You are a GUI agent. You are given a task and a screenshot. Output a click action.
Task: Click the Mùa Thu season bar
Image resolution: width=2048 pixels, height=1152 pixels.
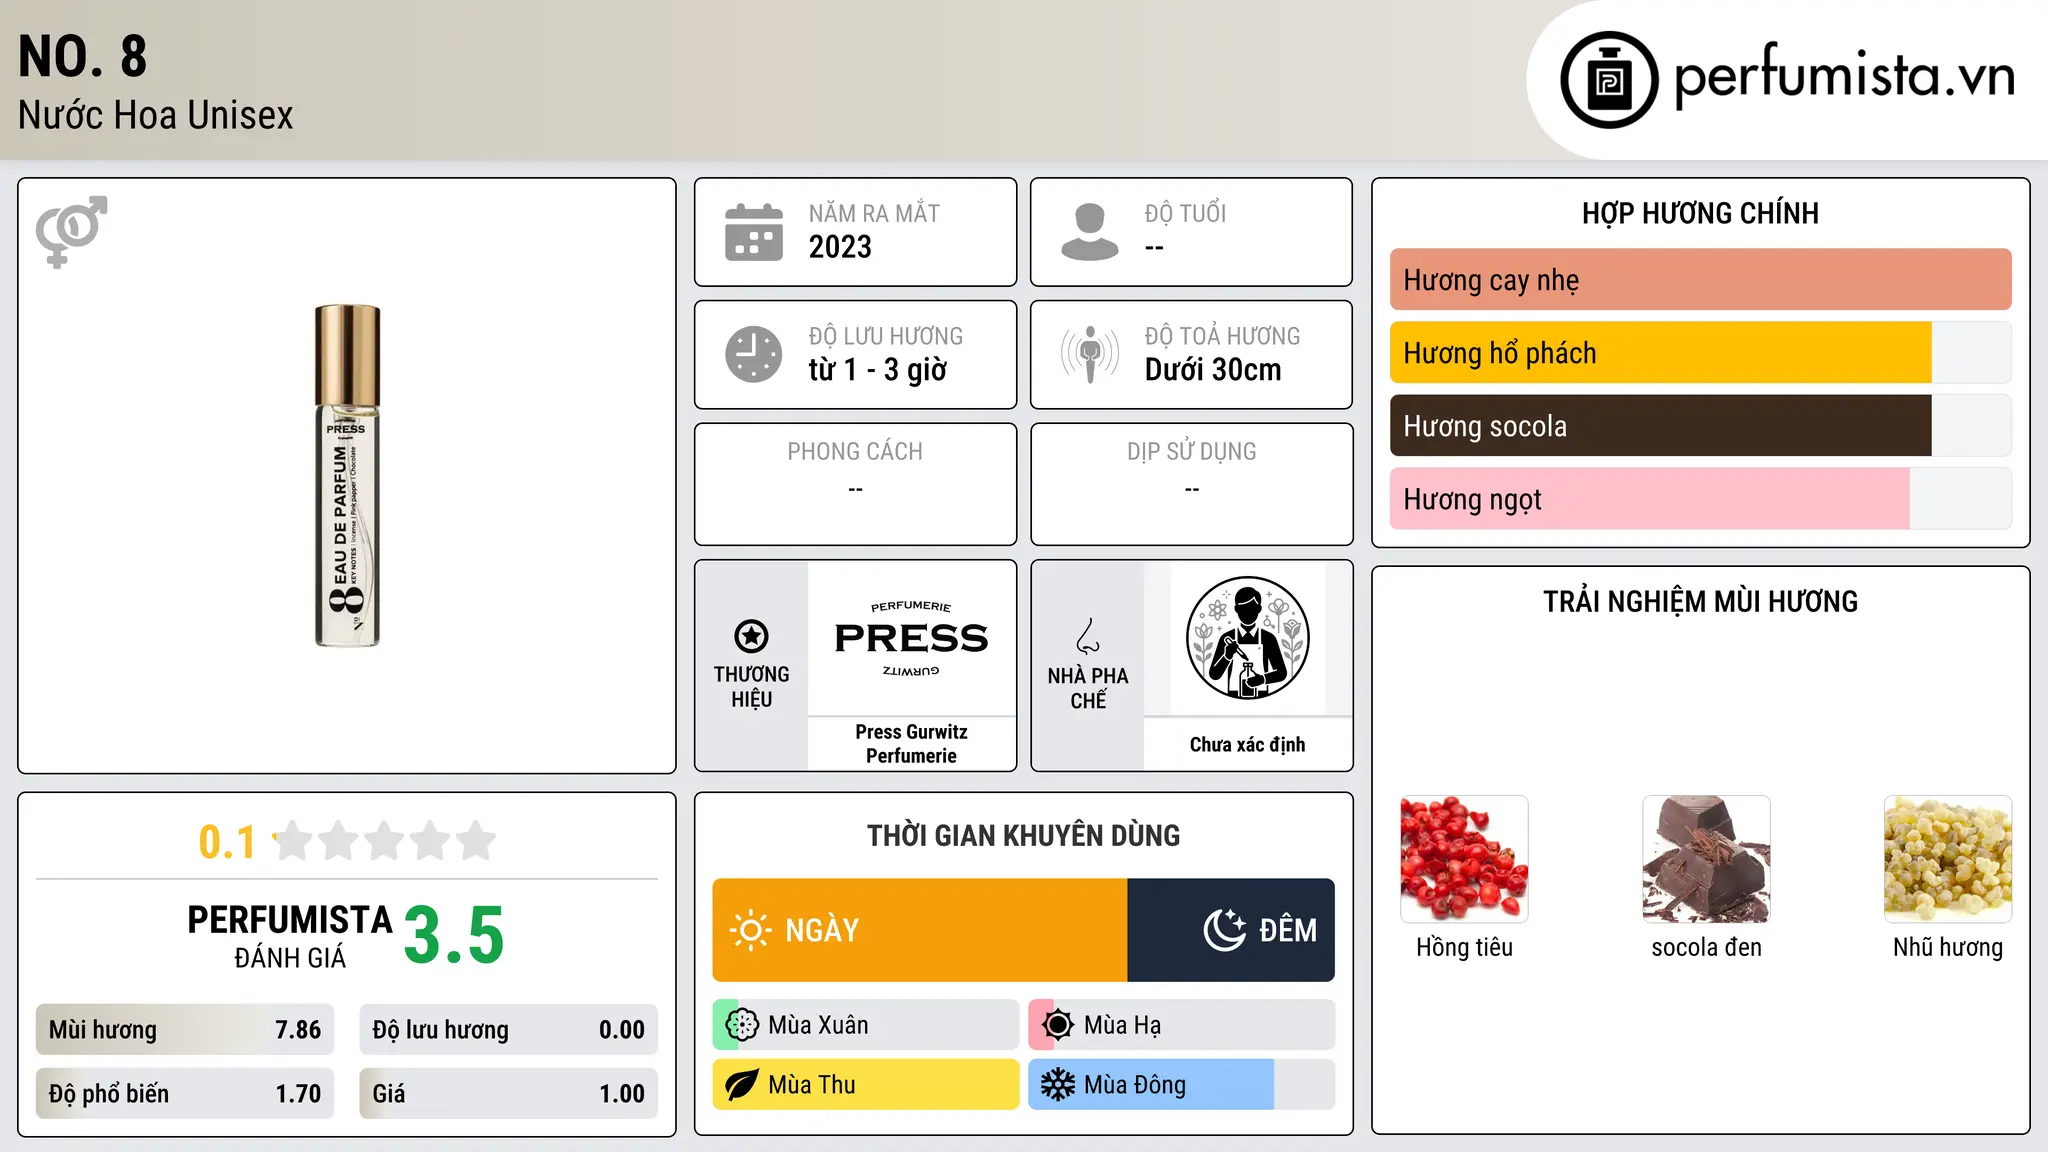tap(866, 1085)
